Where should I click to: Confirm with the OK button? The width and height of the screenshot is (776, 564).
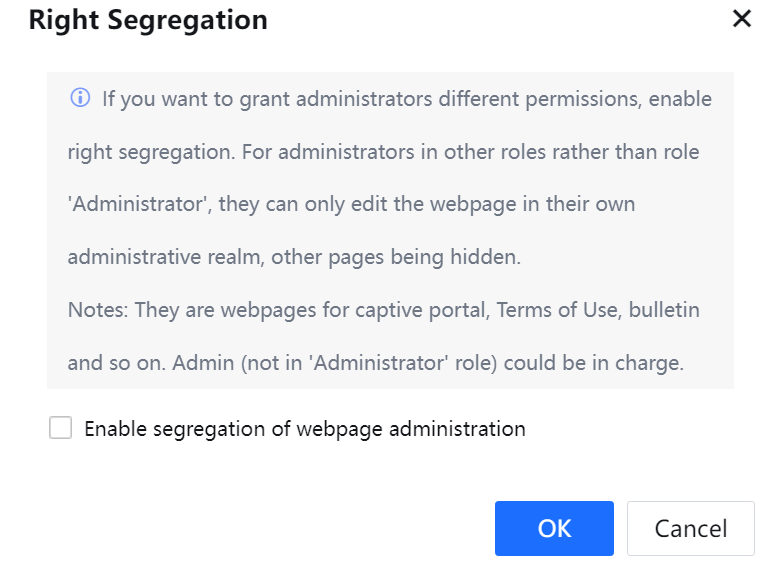pos(554,528)
